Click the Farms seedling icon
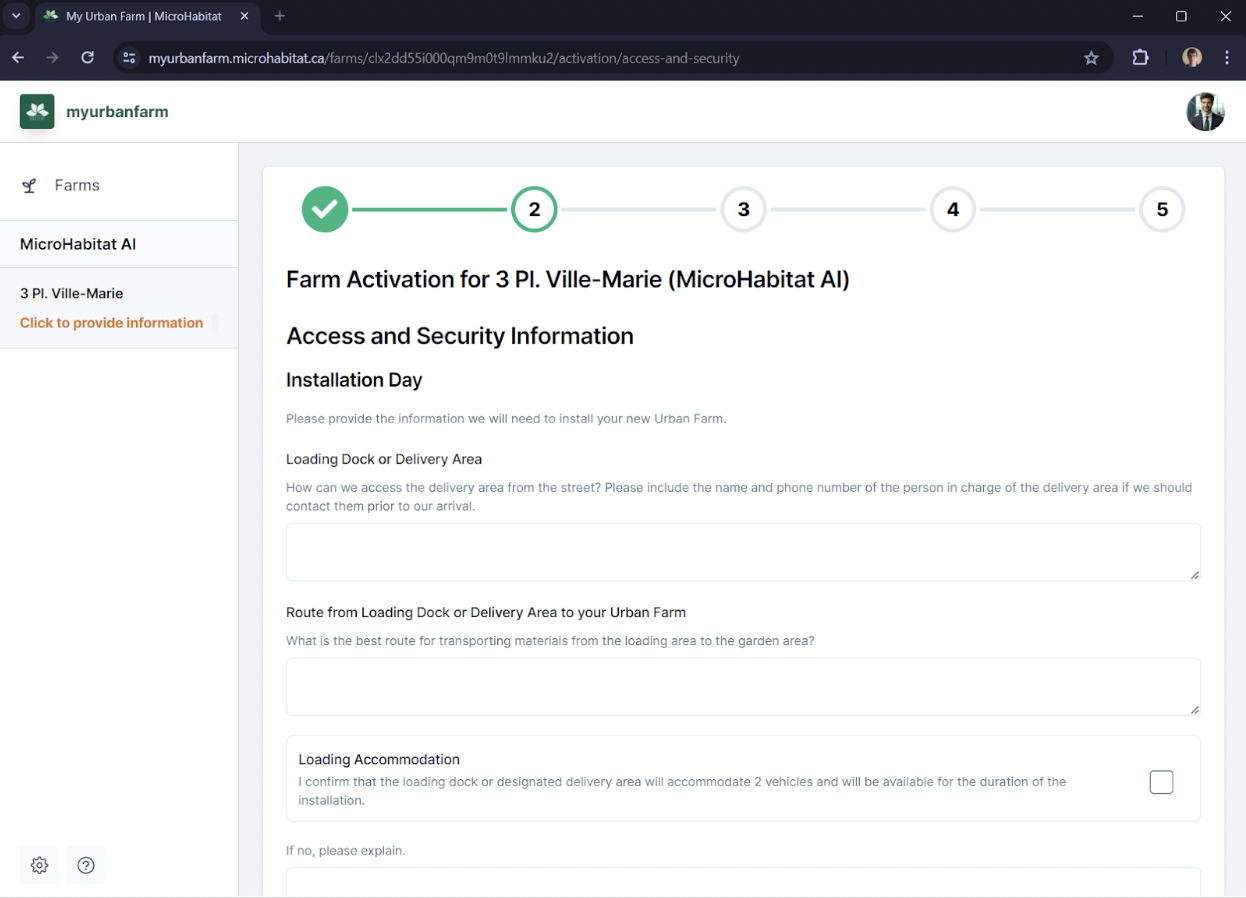 [x=30, y=185]
